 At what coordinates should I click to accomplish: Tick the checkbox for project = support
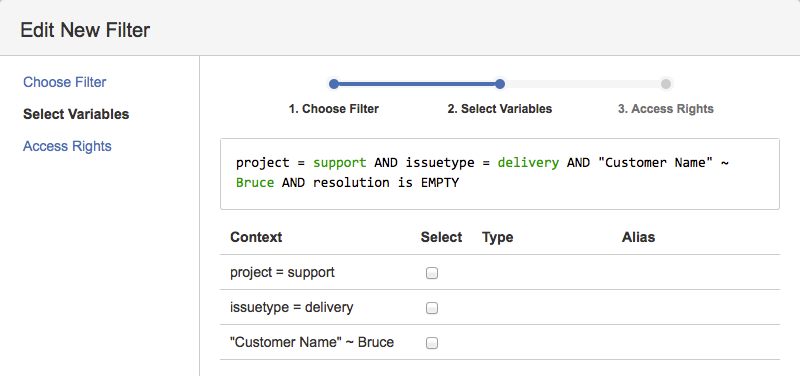(x=432, y=273)
